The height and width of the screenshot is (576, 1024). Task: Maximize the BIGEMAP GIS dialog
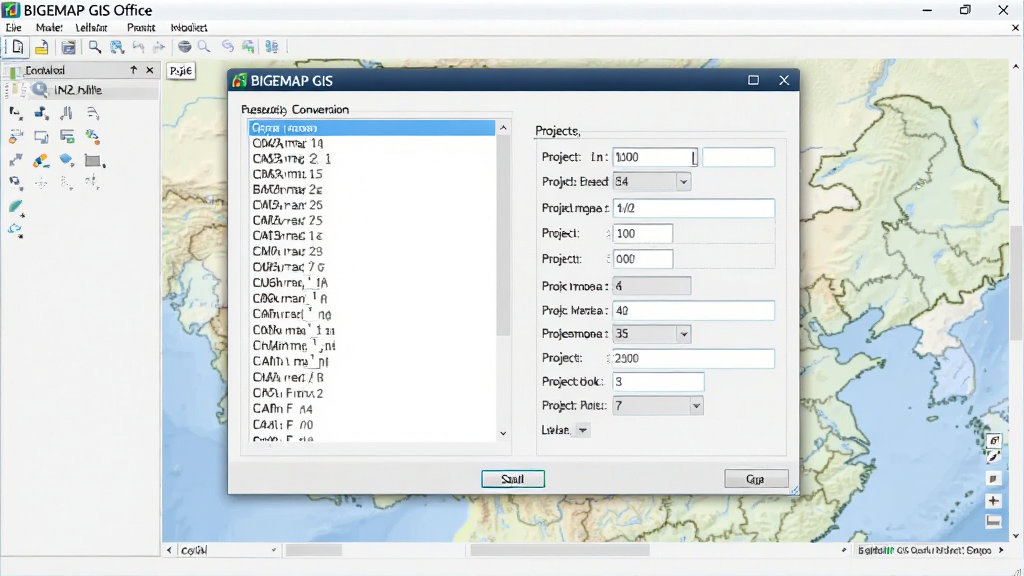(753, 80)
